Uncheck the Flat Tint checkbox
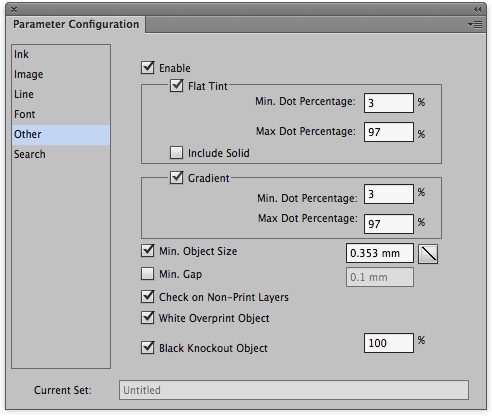 point(177,86)
